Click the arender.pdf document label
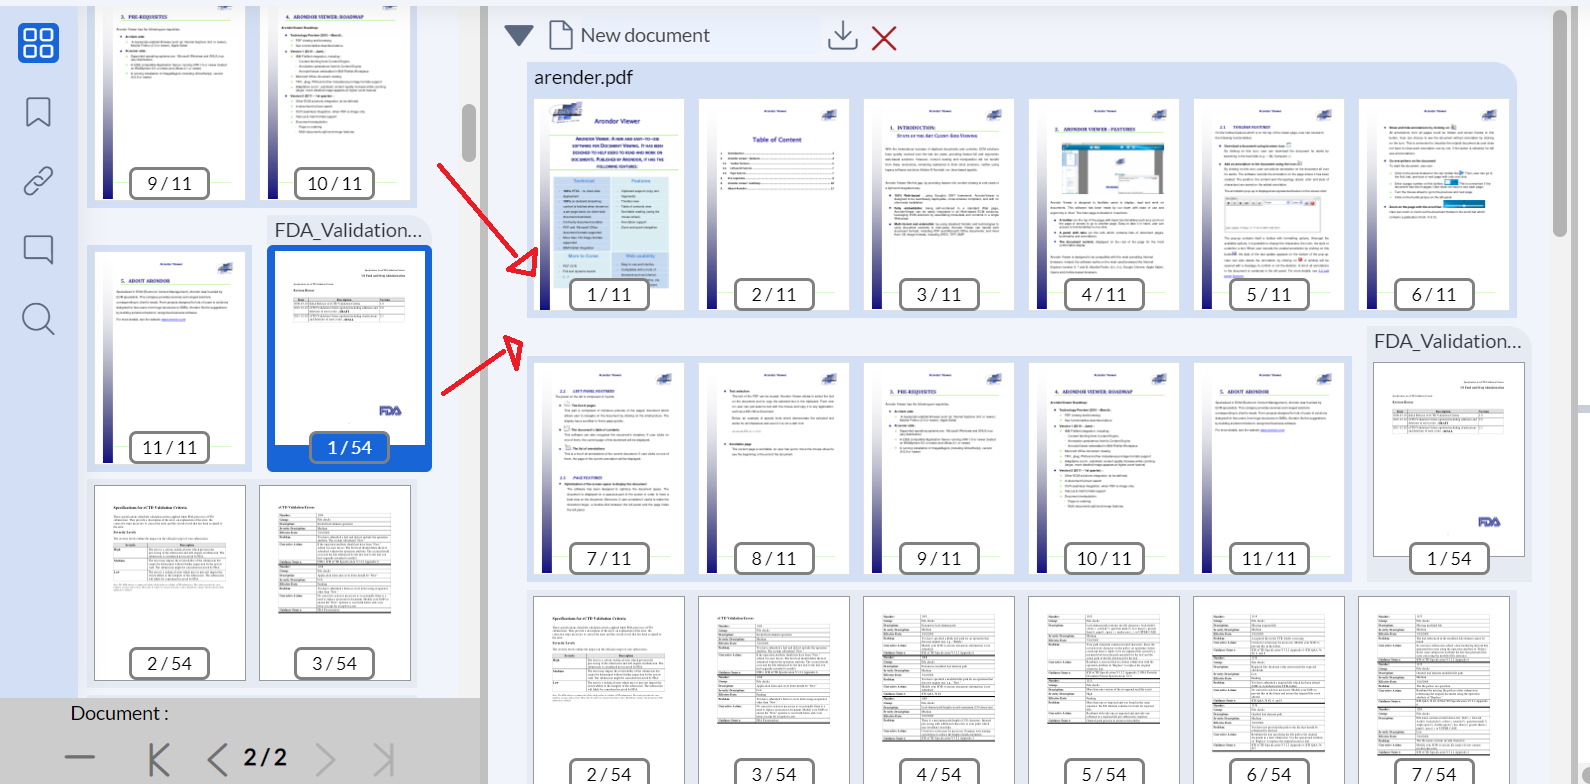The width and height of the screenshot is (1590, 784). click(x=583, y=77)
